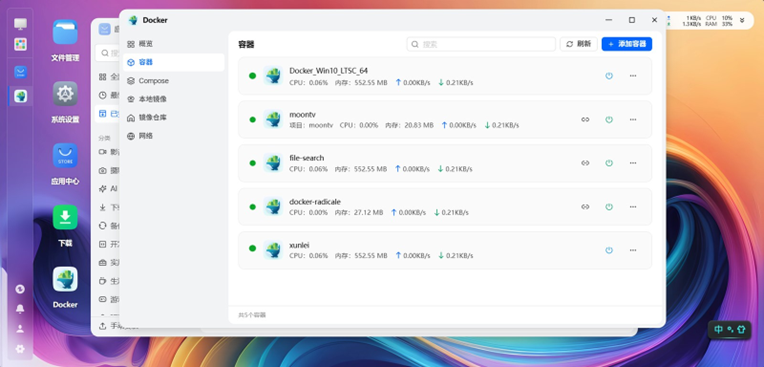Open the xunlei three-dot menu
Image resolution: width=764 pixels, height=367 pixels.
(x=633, y=250)
